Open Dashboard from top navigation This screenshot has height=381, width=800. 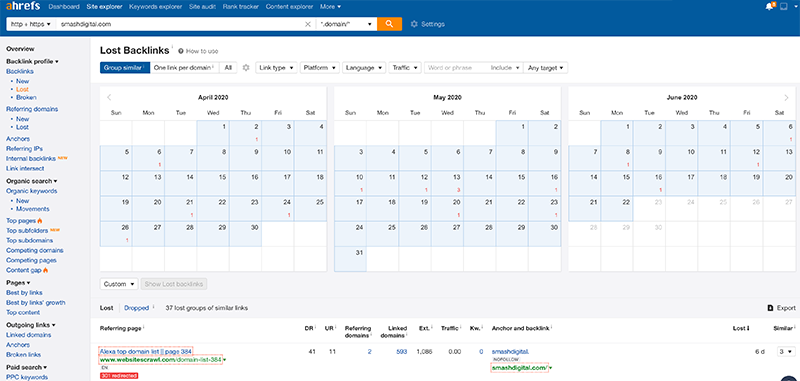pyautogui.click(x=64, y=7)
